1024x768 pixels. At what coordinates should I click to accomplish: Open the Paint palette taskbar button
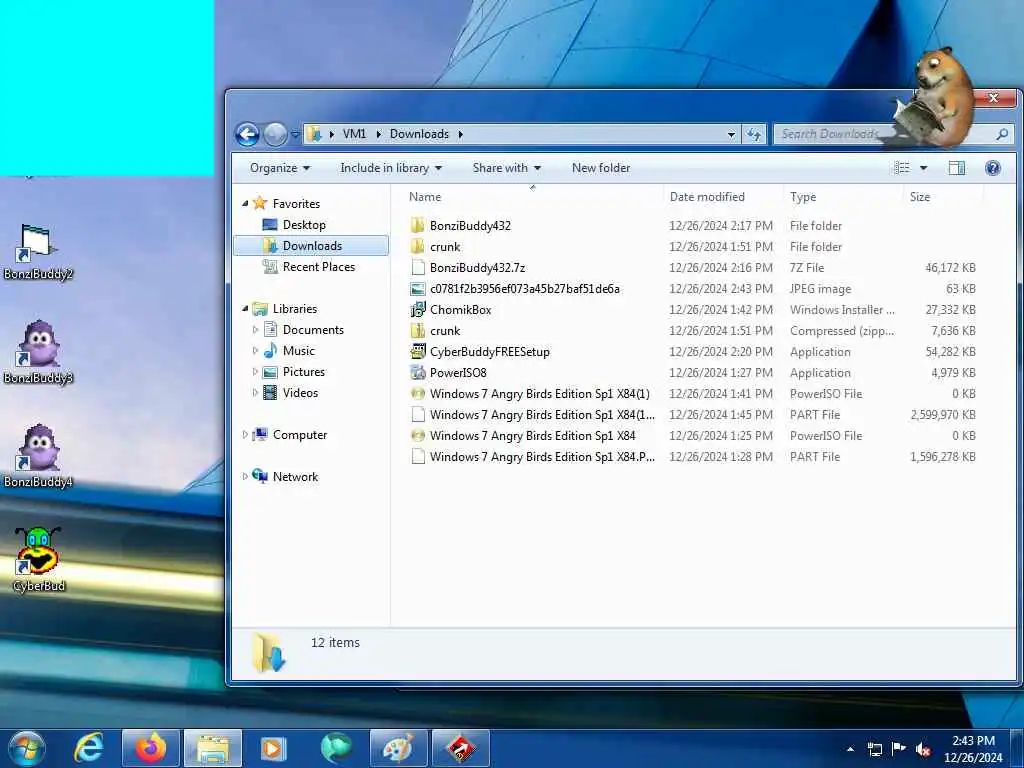[398, 748]
